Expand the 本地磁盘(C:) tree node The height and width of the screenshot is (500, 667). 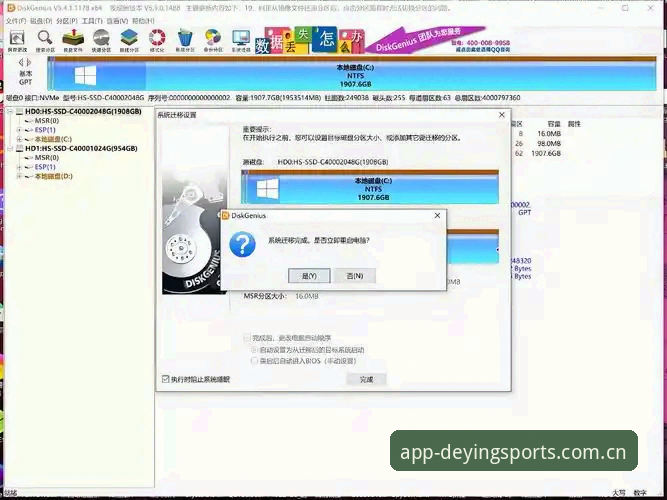[19, 139]
